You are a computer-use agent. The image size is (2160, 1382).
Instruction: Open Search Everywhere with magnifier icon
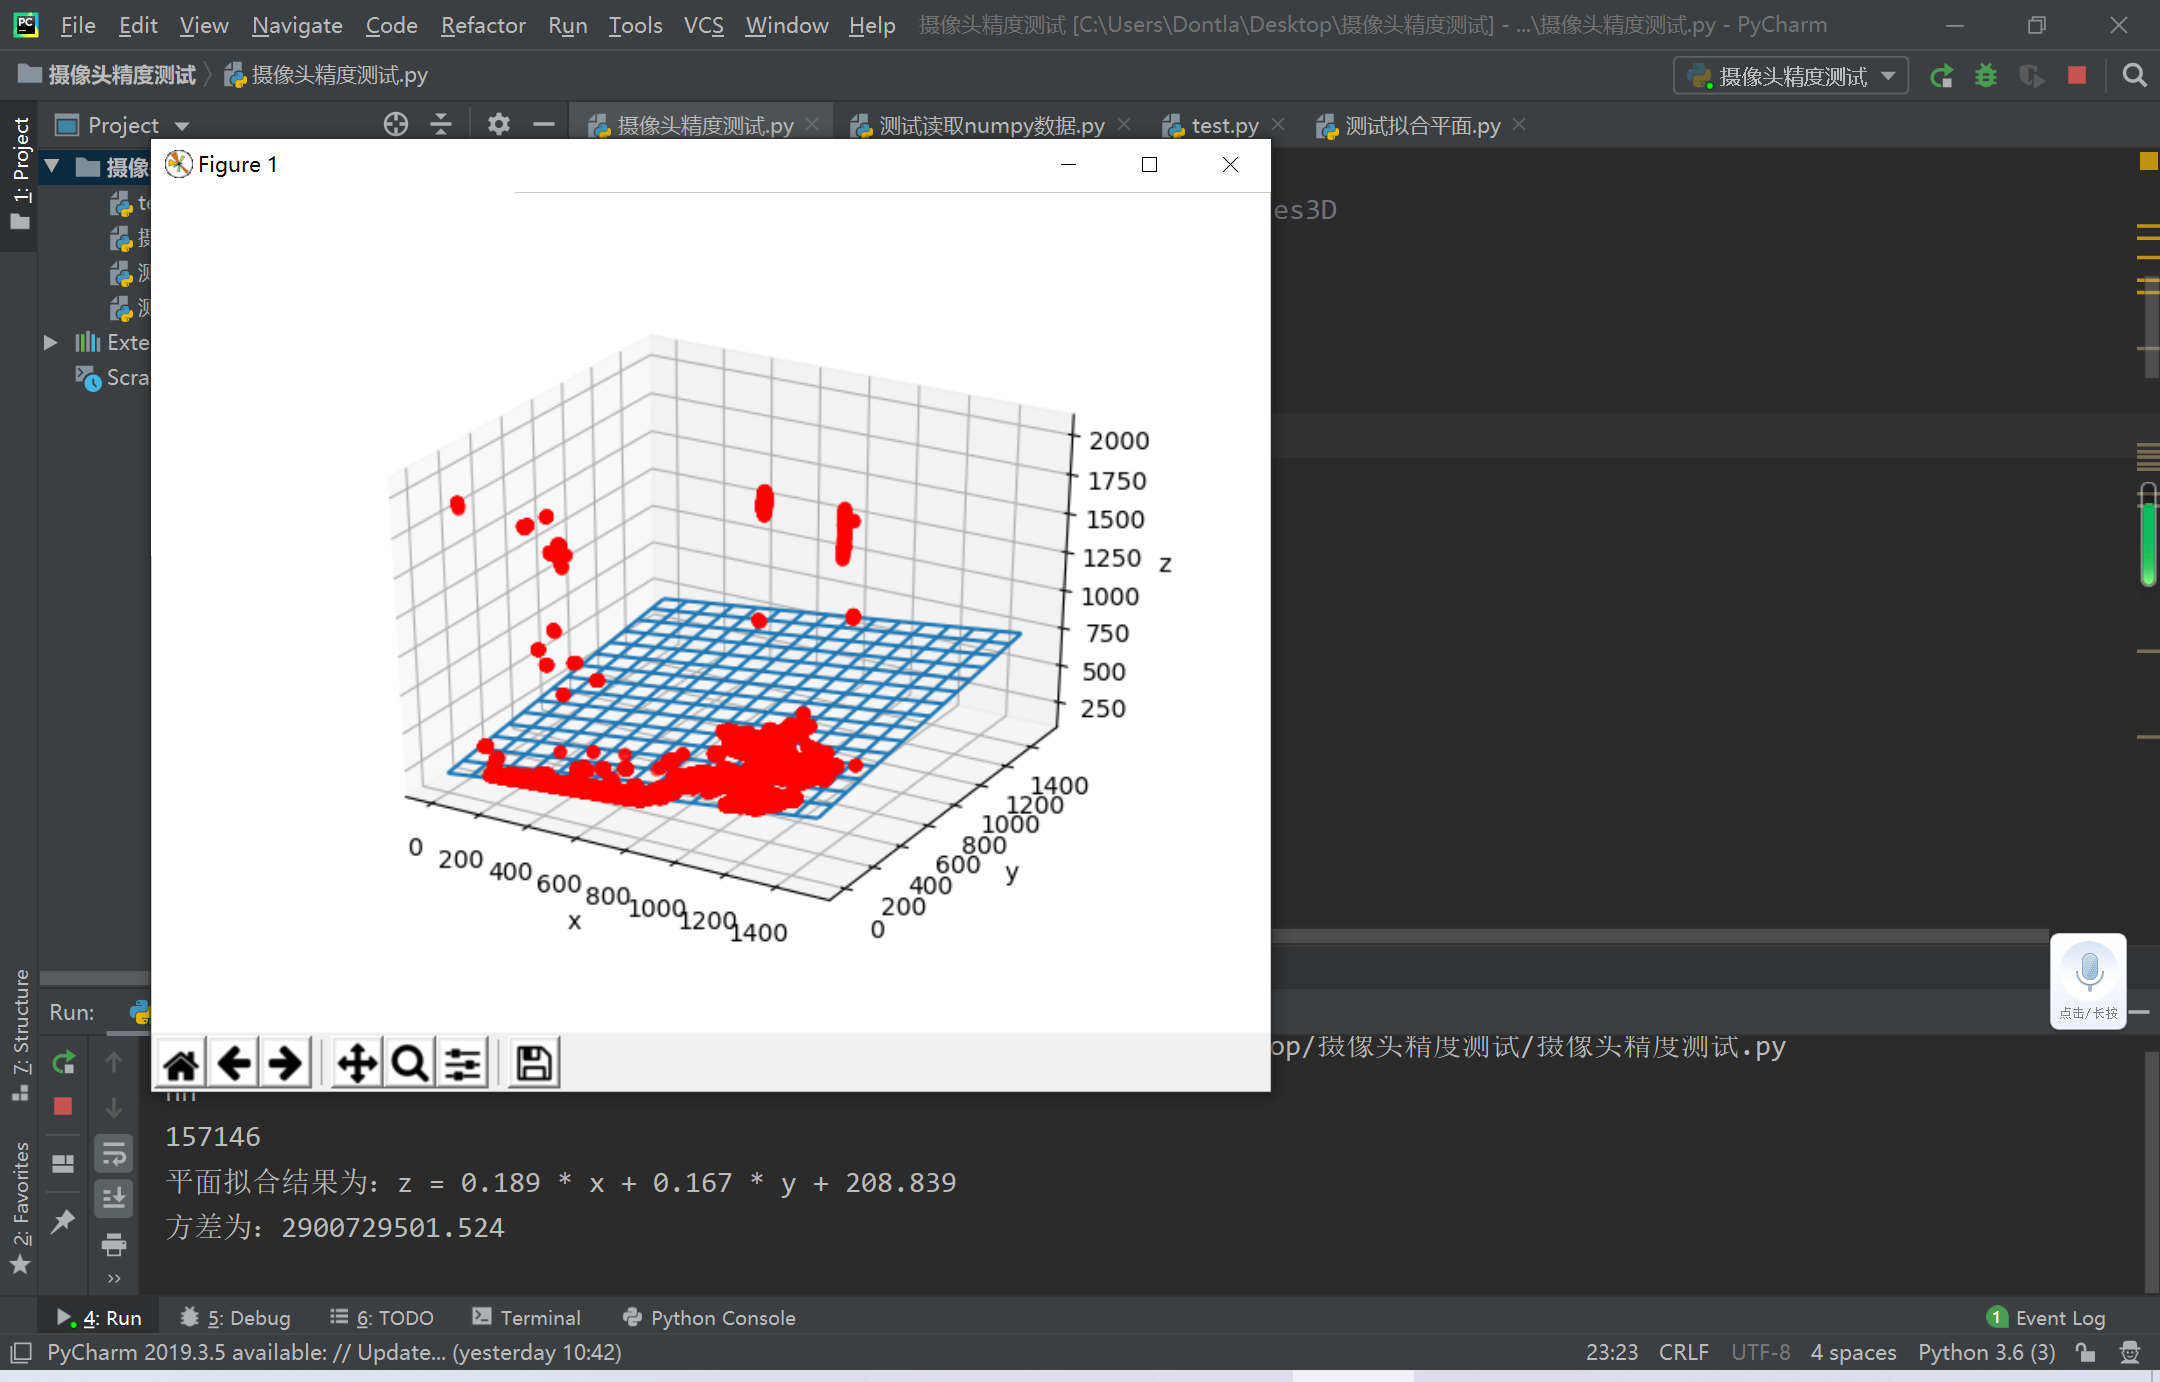coord(2134,75)
